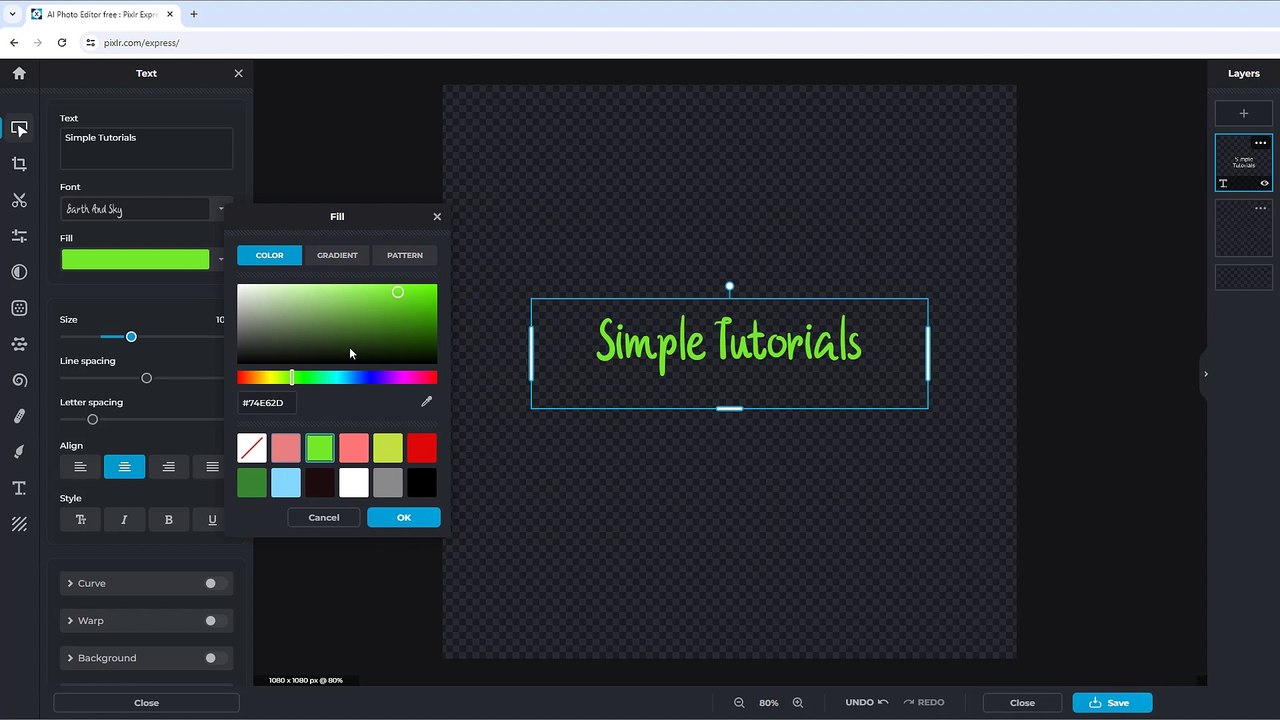This screenshot has height=720, width=1280.
Task: Open options menu of Simple Tutorials layer
Action: (1260, 143)
